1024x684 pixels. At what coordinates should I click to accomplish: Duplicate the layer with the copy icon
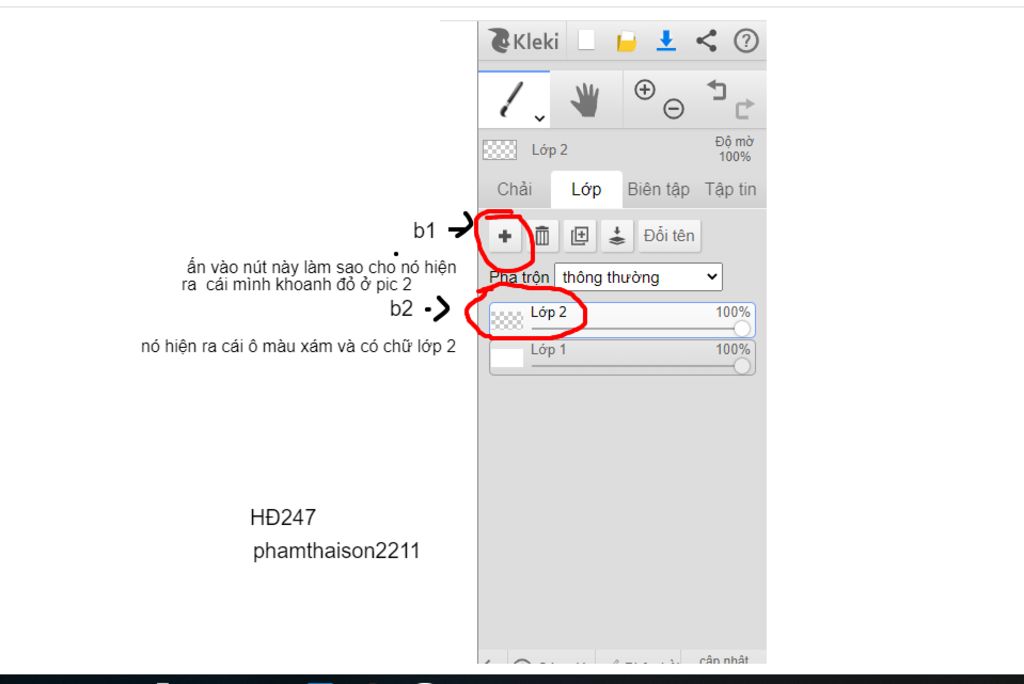[579, 236]
